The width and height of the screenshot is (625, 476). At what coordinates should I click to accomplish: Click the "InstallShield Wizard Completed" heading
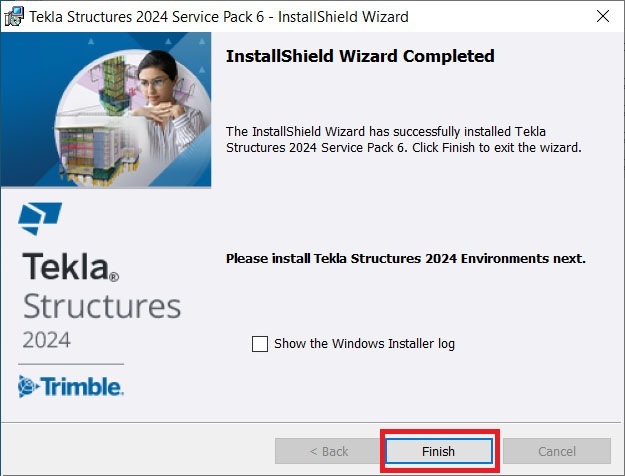point(360,57)
